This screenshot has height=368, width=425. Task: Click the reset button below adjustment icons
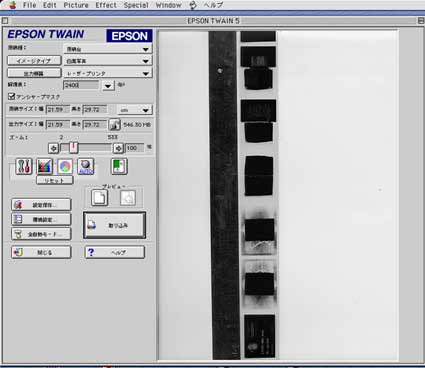55,180
